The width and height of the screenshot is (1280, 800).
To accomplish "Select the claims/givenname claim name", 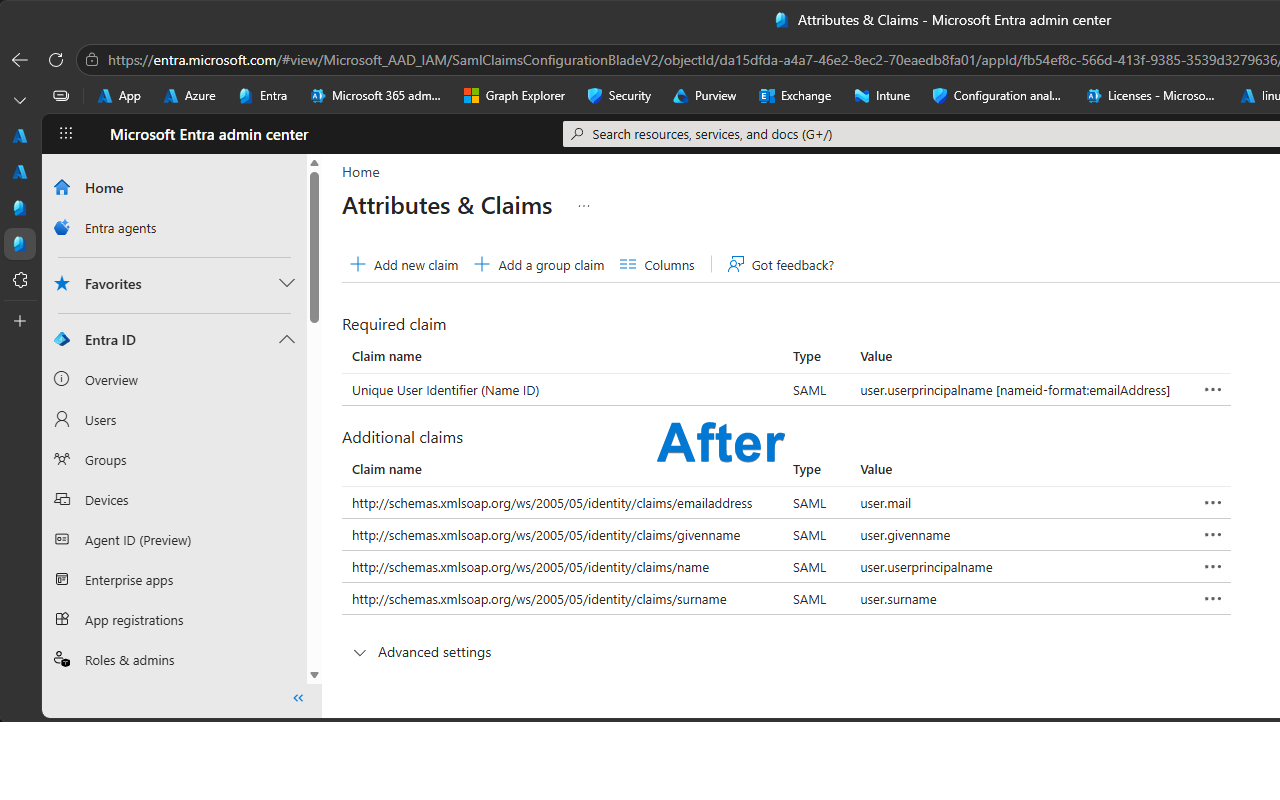I will click(546, 535).
